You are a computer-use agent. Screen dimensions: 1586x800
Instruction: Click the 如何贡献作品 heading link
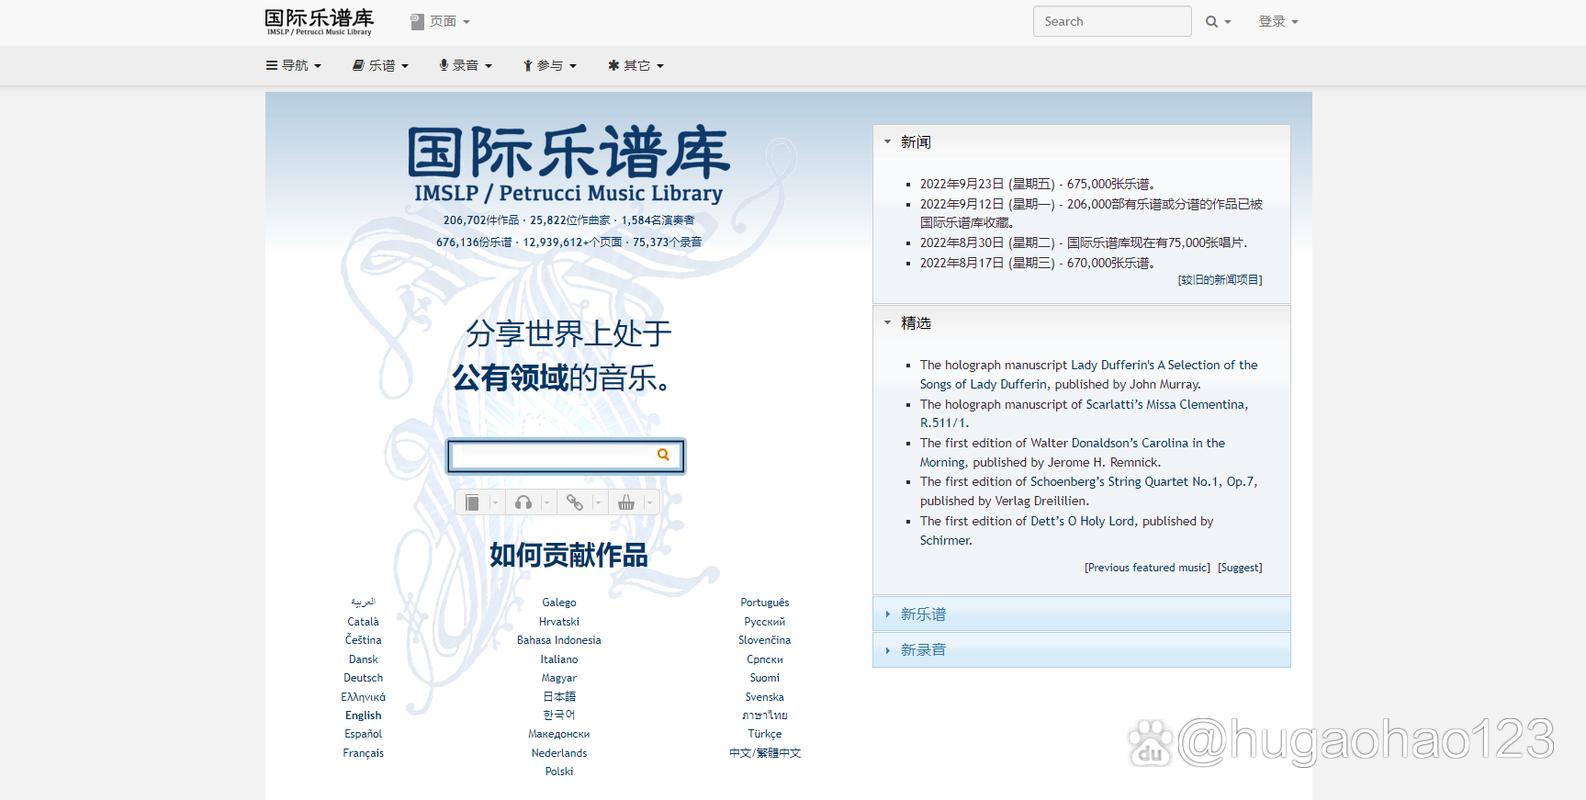[568, 555]
